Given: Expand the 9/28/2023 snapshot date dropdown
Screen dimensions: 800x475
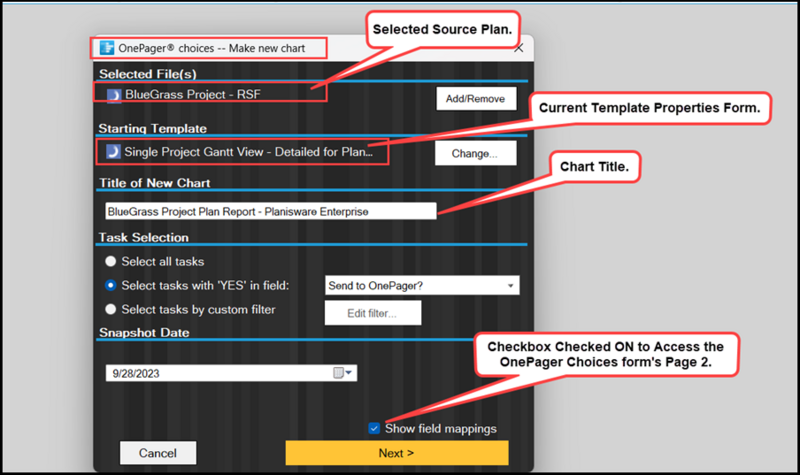Looking at the screenshot, I should 349,373.
